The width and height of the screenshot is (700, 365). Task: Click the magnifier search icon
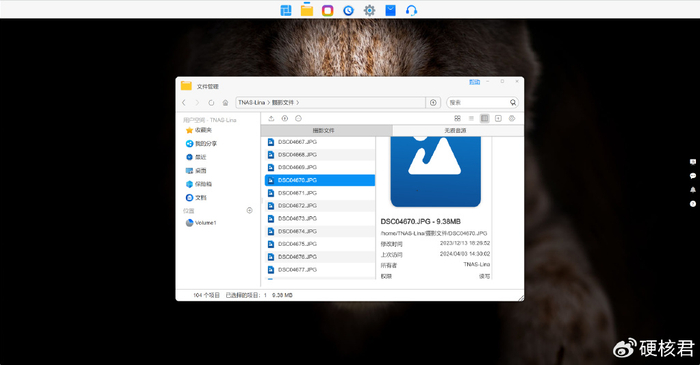[x=513, y=103]
